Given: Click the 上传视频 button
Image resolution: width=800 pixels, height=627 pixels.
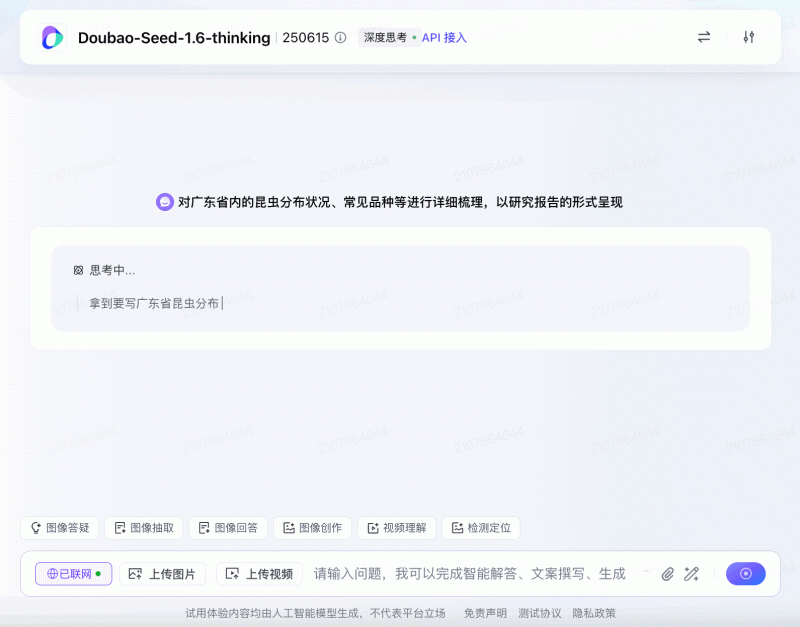Looking at the screenshot, I should pos(259,574).
